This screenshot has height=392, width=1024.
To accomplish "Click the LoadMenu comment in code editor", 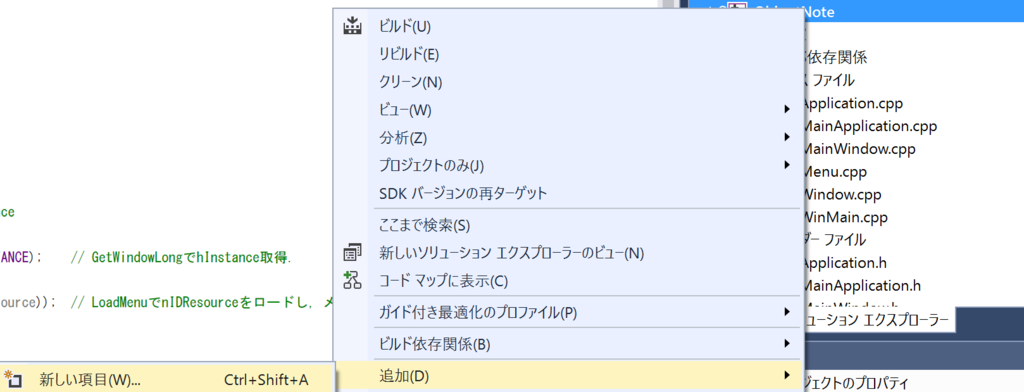I will pyautogui.click(x=202, y=302).
